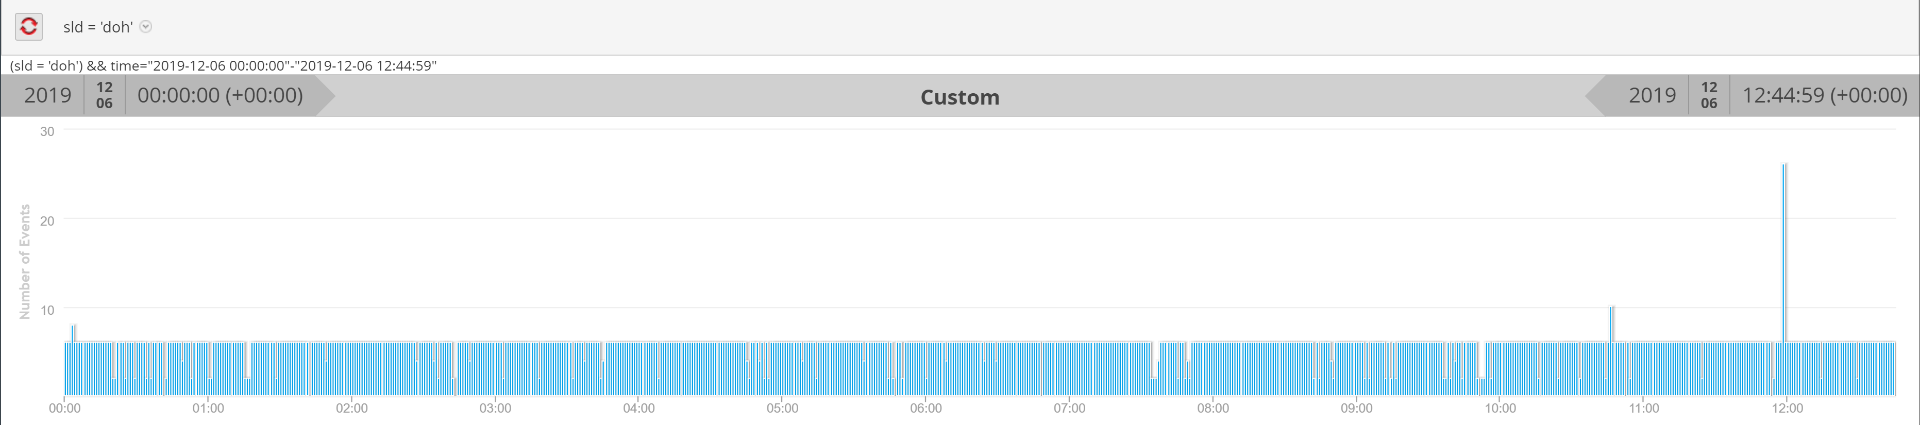Edit the start time 00:00:00 (+00:00)
The width and height of the screenshot is (1920, 425).
(220, 96)
